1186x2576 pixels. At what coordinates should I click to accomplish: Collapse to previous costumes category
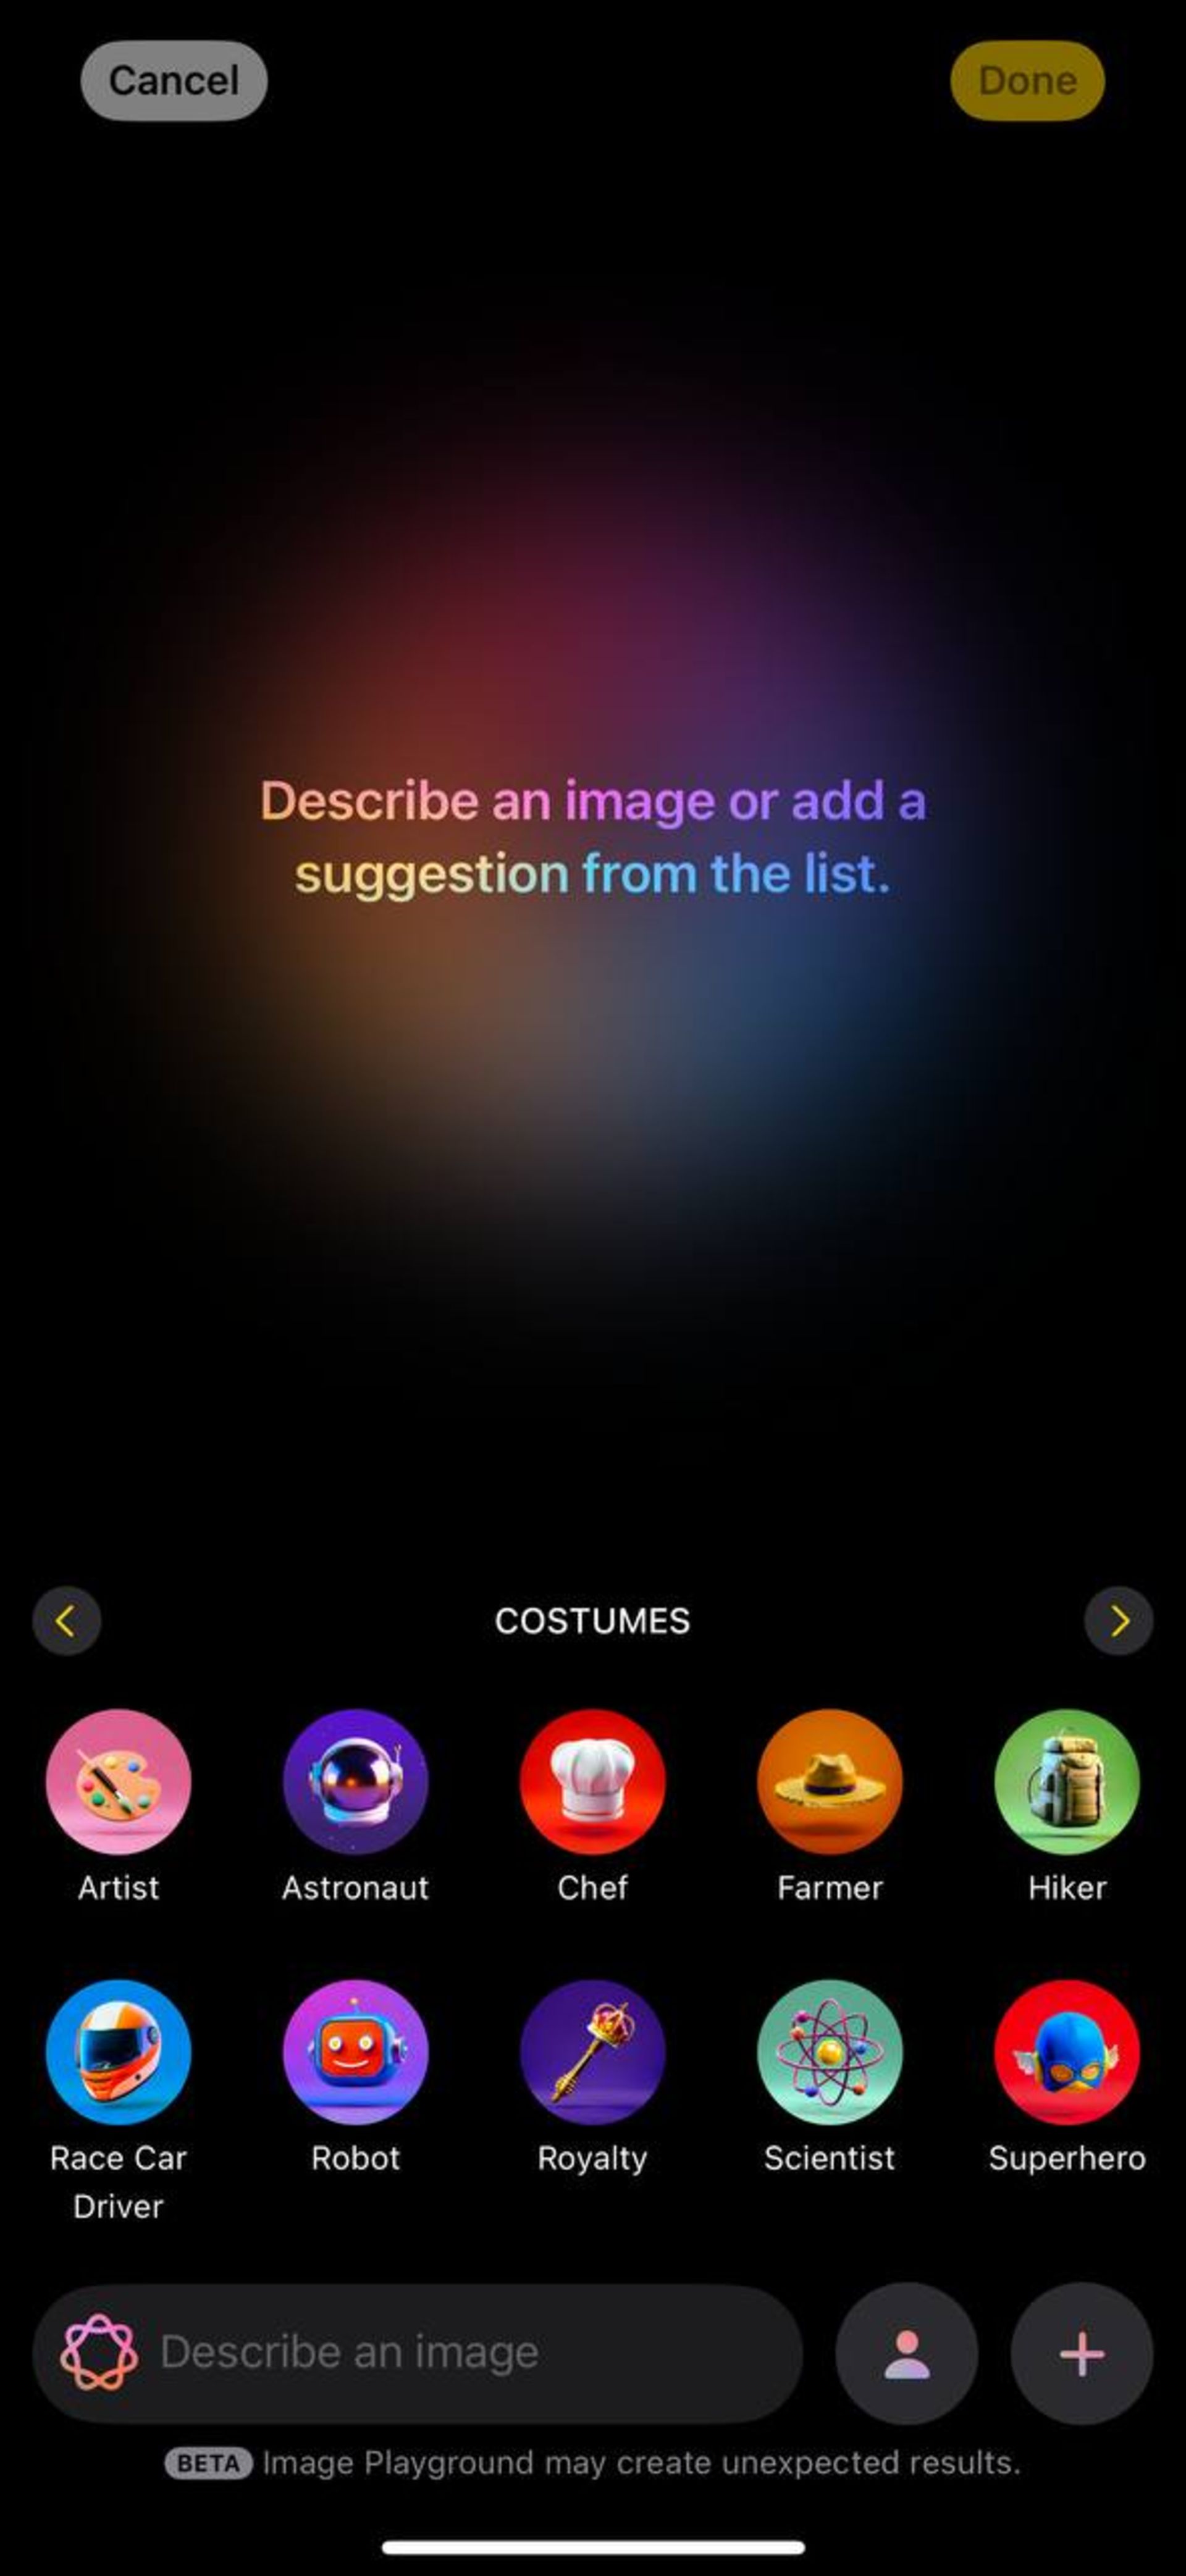(x=65, y=1621)
